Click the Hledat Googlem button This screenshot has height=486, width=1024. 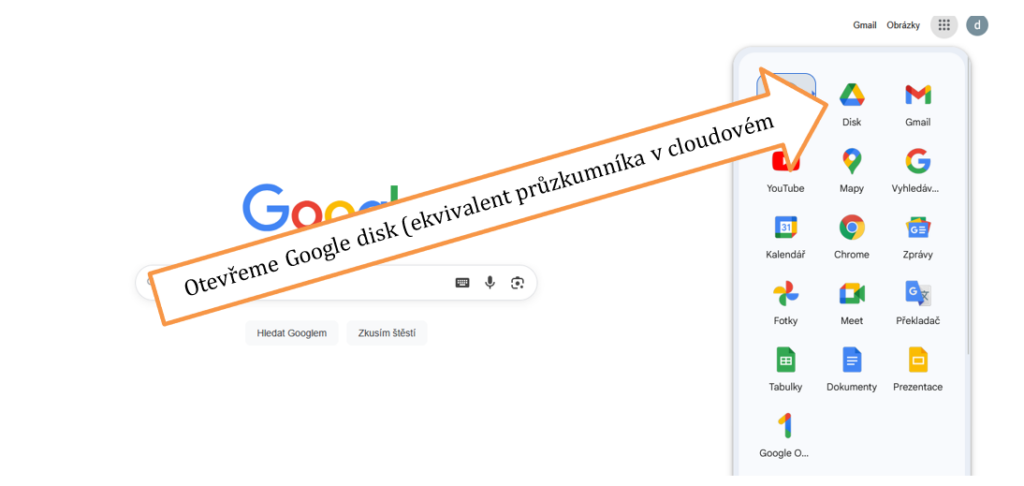pos(291,332)
